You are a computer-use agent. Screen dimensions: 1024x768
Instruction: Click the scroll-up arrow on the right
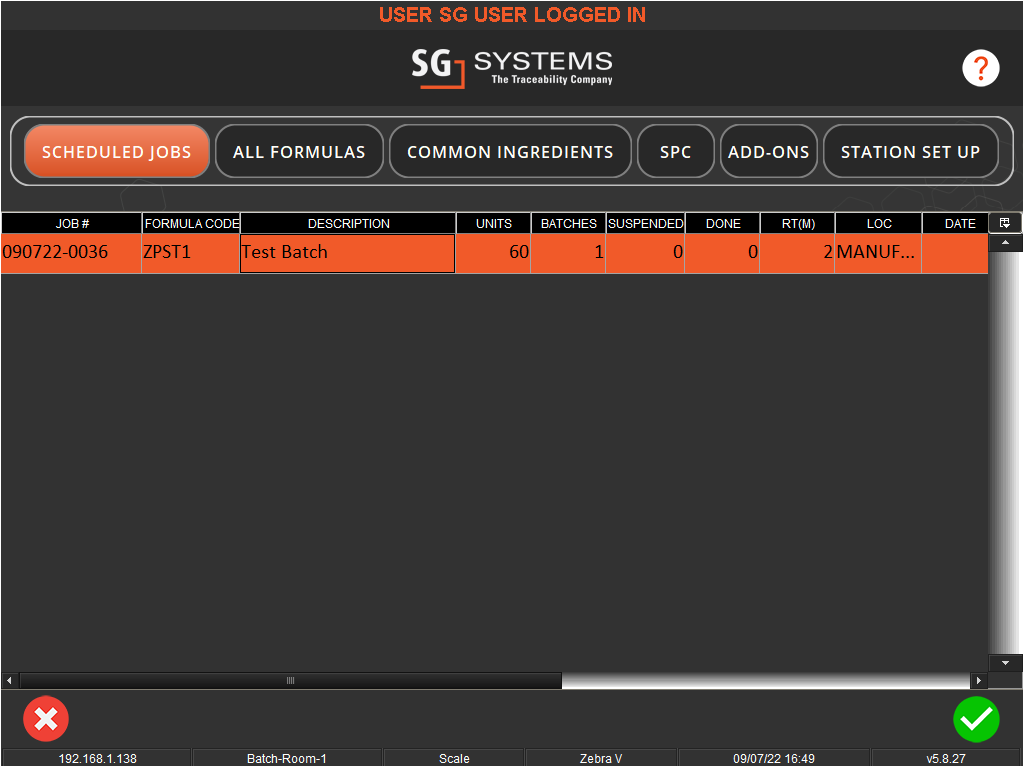[x=1005, y=241]
